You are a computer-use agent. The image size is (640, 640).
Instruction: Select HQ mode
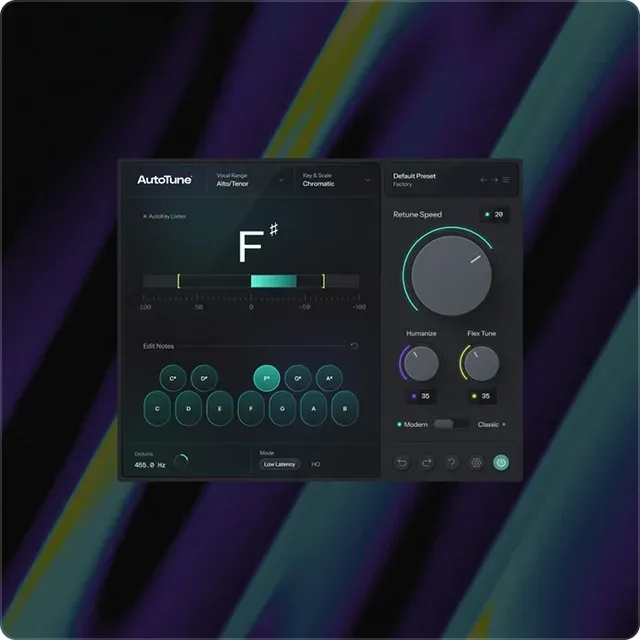316,464
